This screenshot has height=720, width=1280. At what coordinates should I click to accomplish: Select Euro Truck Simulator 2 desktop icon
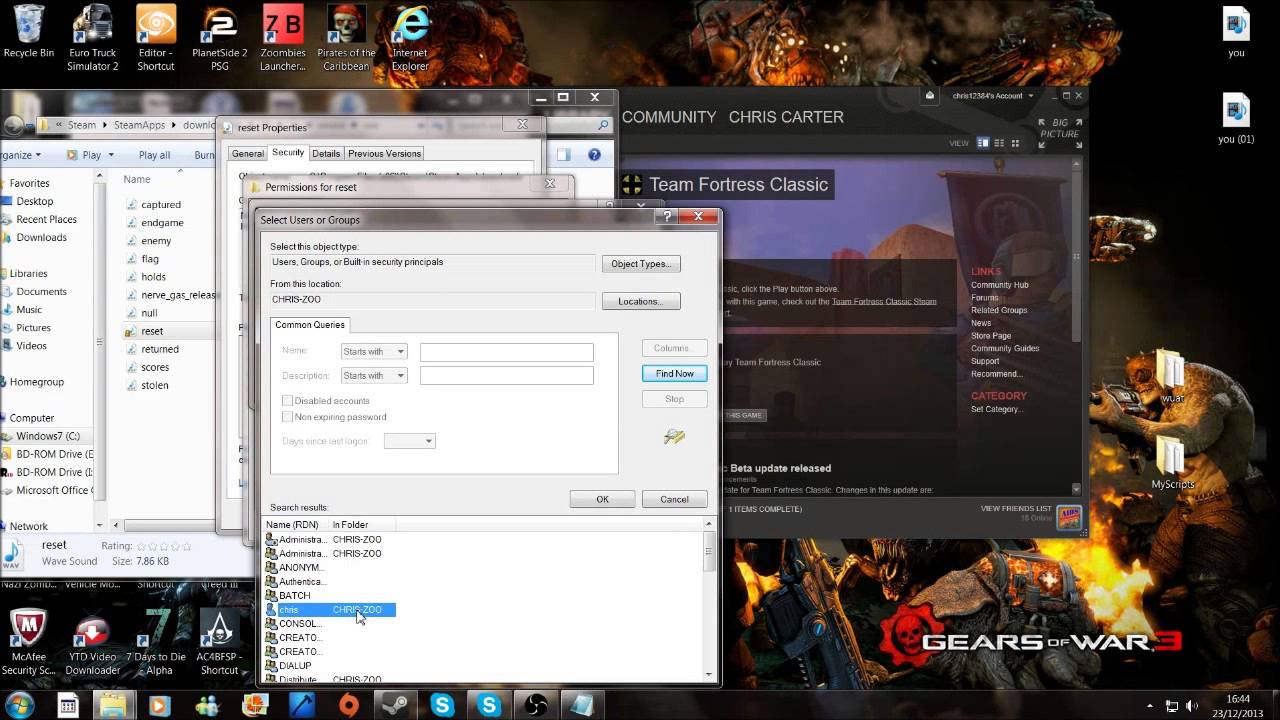93,38
